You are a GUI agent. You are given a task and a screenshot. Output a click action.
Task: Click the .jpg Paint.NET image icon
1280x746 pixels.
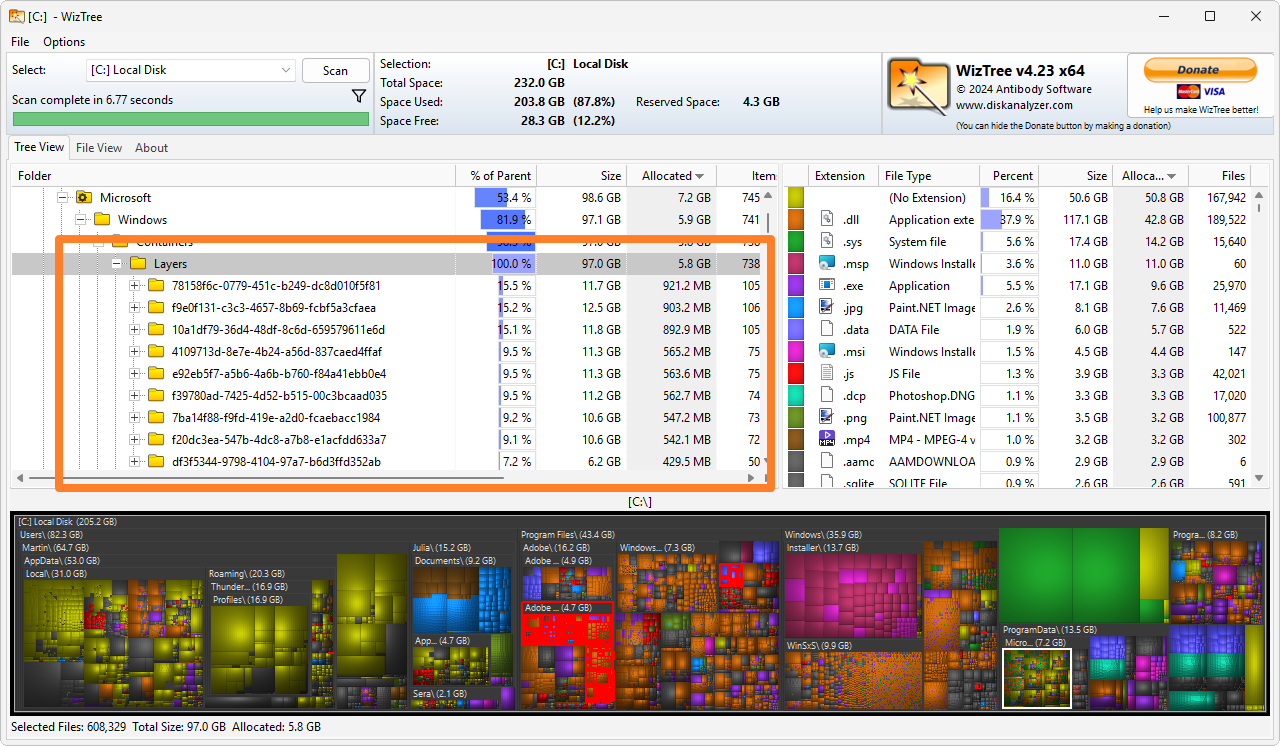(827, 307)
